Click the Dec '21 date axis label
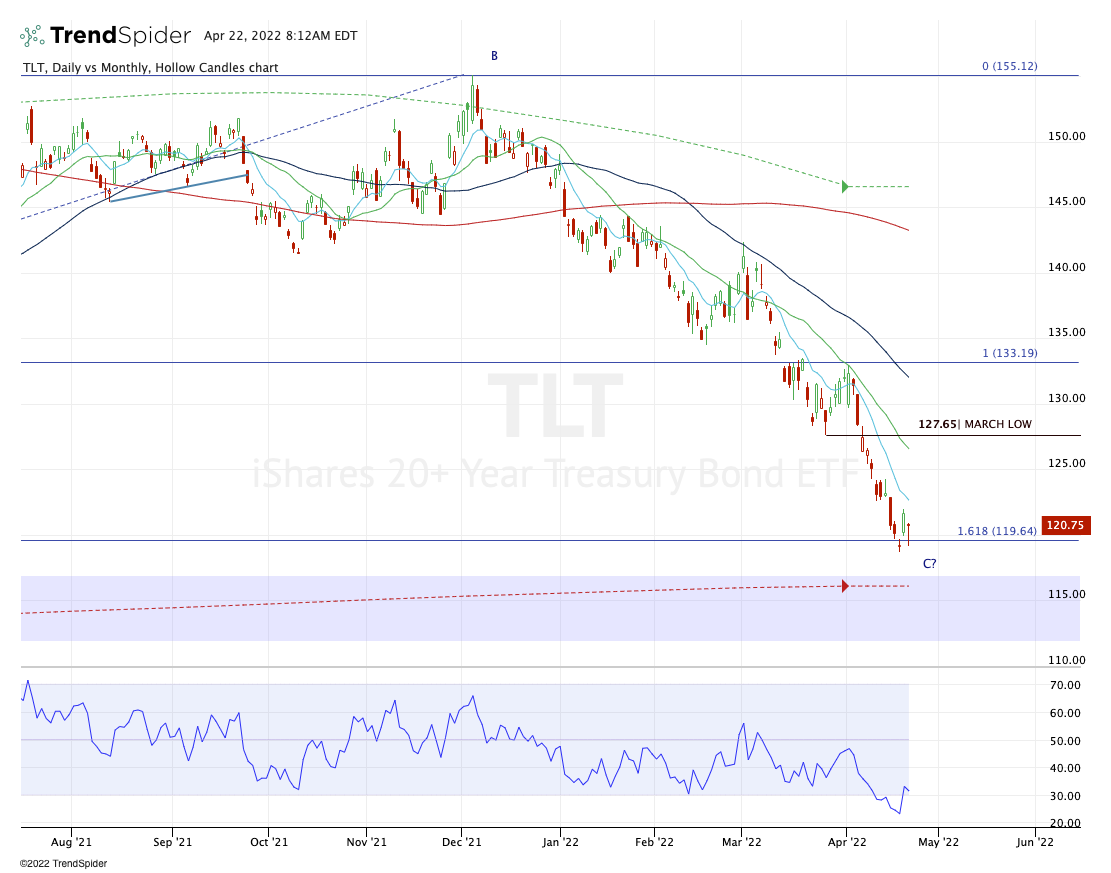The height and width of the screenshot is (873, 1111). coord(461,842)
